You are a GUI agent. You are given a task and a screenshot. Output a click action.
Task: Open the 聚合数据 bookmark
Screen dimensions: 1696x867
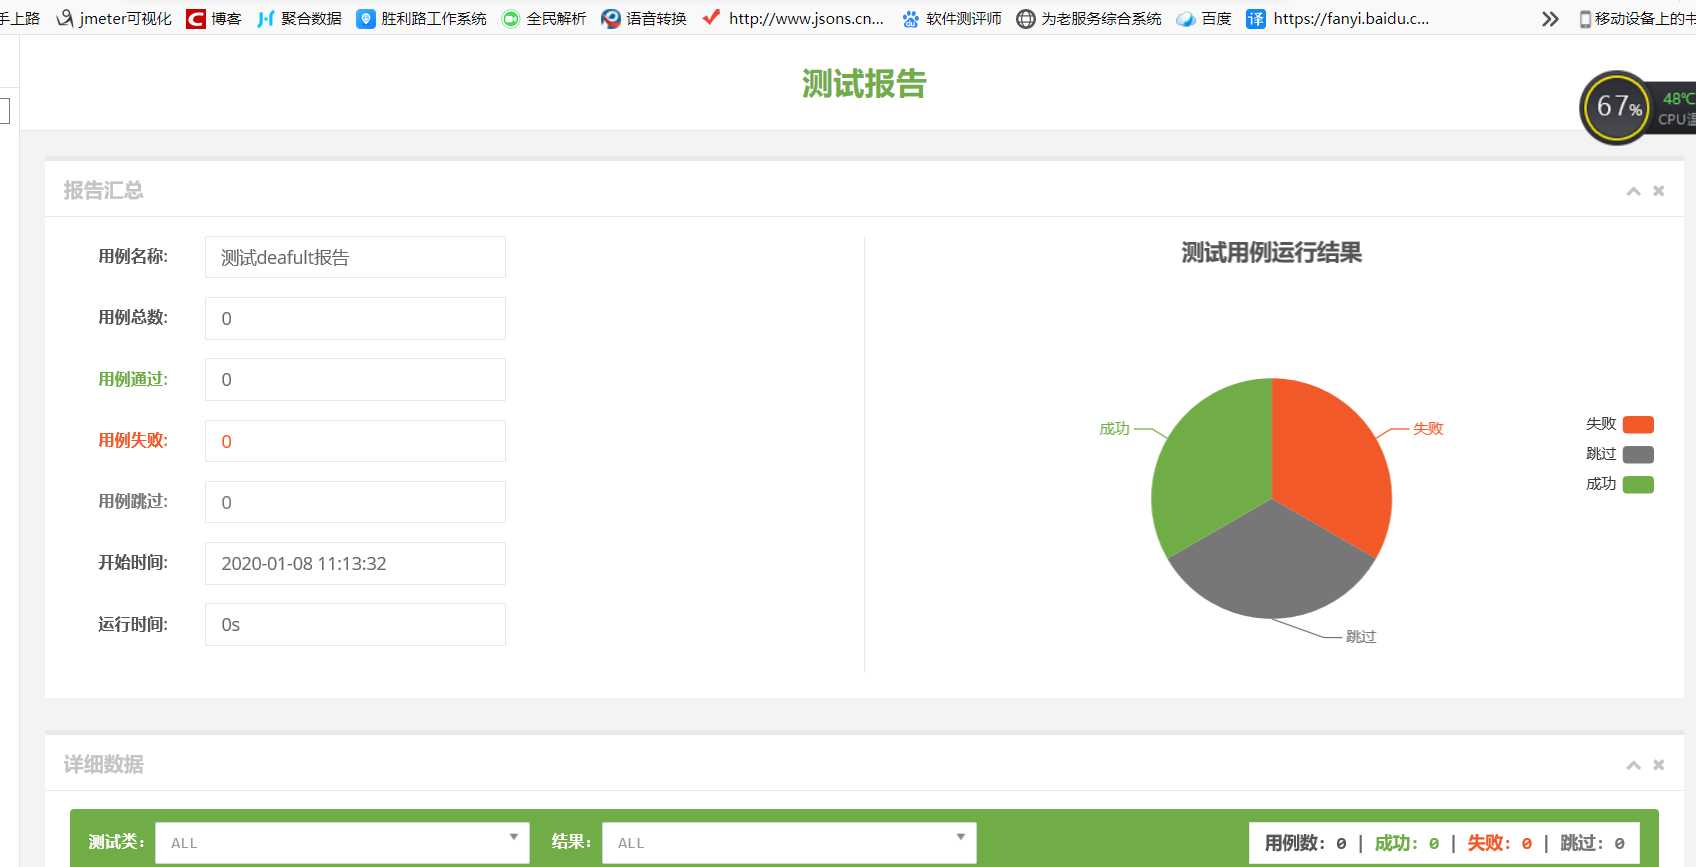point(299,18)
